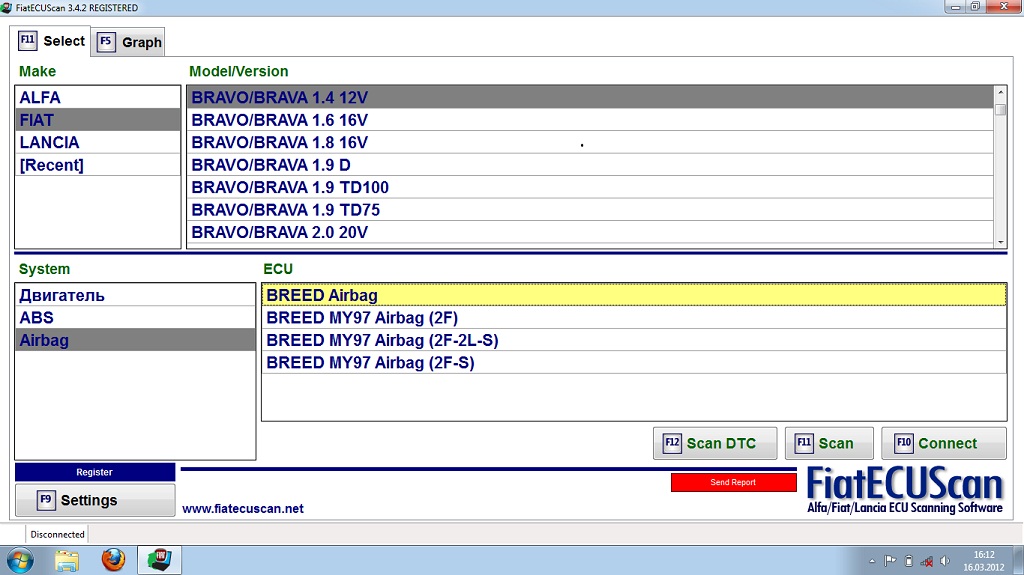Screen dimensions: 1024x575
Task: Open the [Recent] make entry
Action: (97, 165)
